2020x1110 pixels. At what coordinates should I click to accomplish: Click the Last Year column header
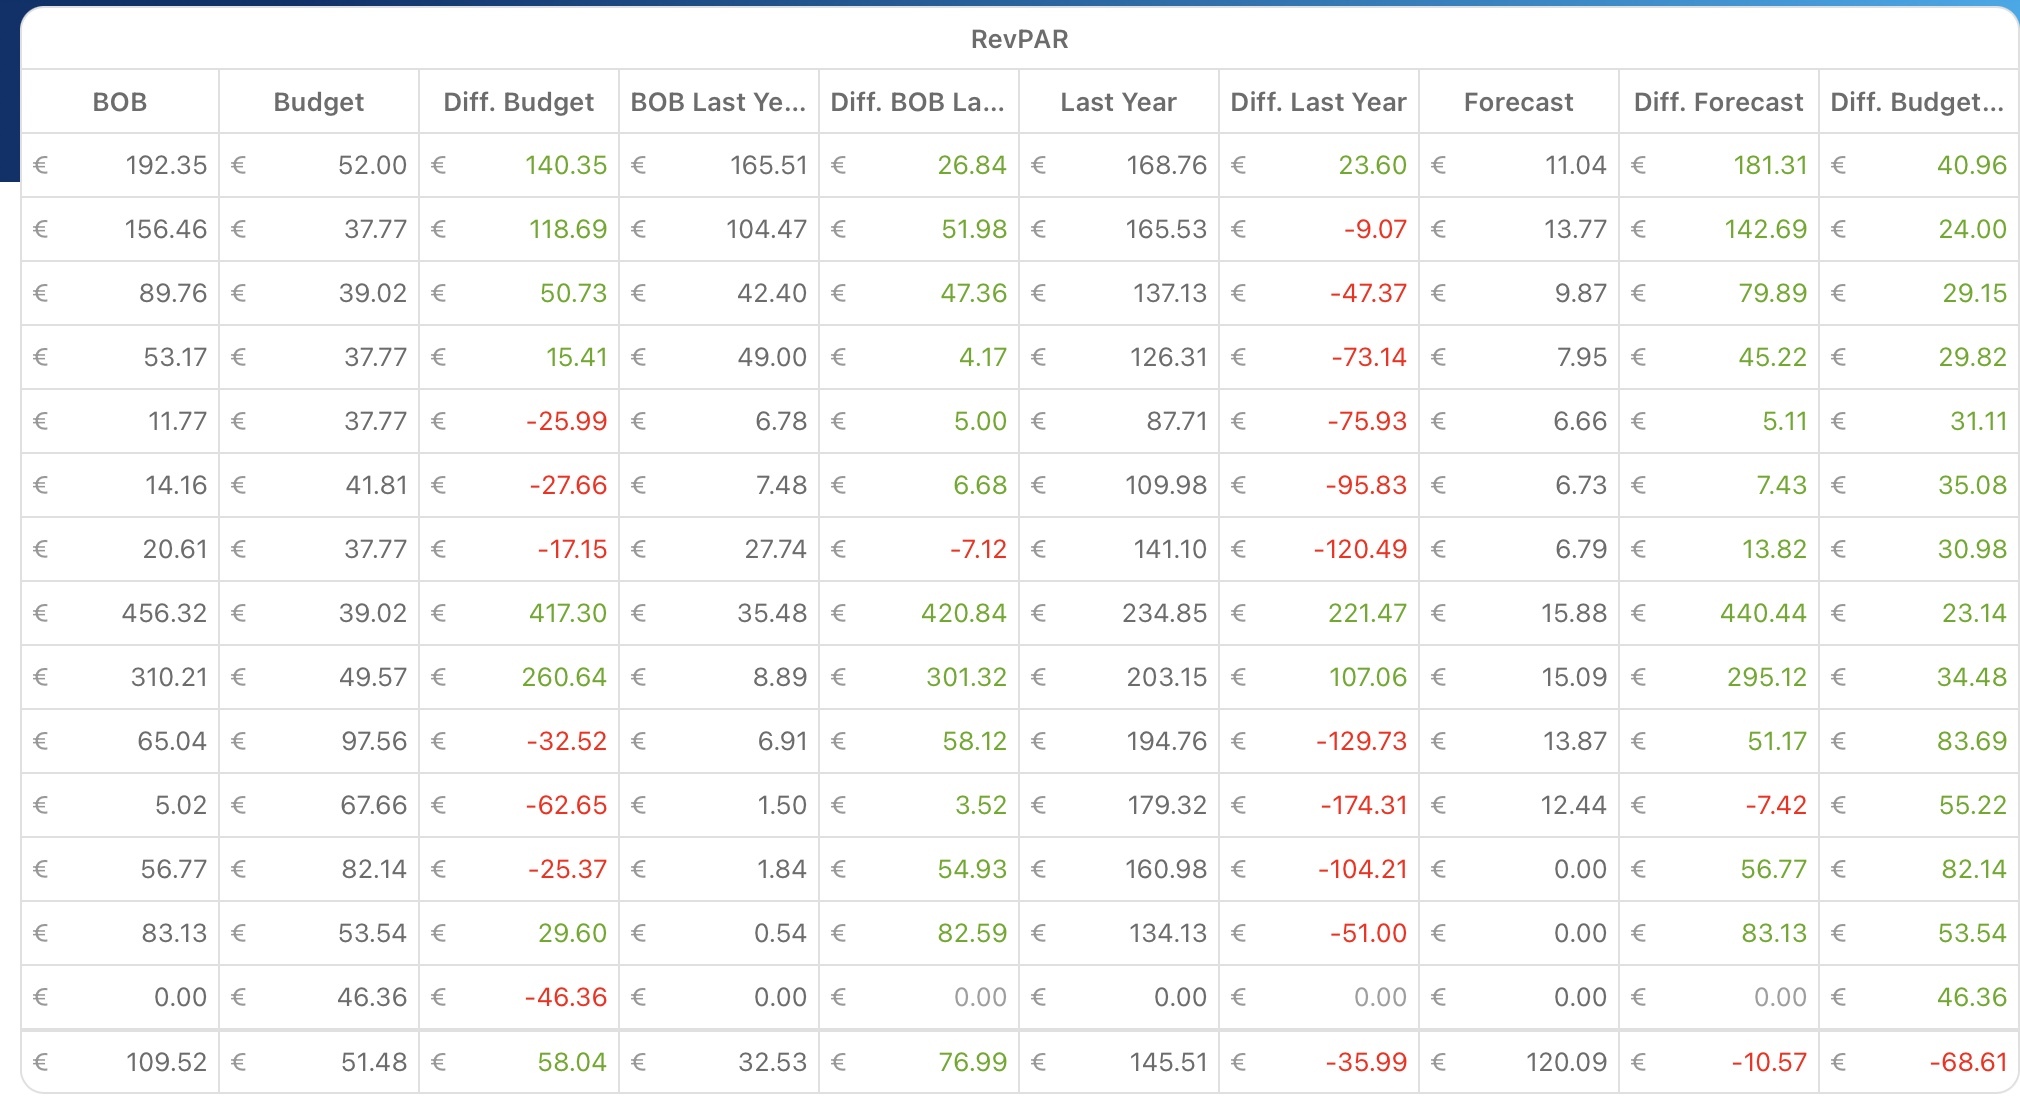[1118, 102]
